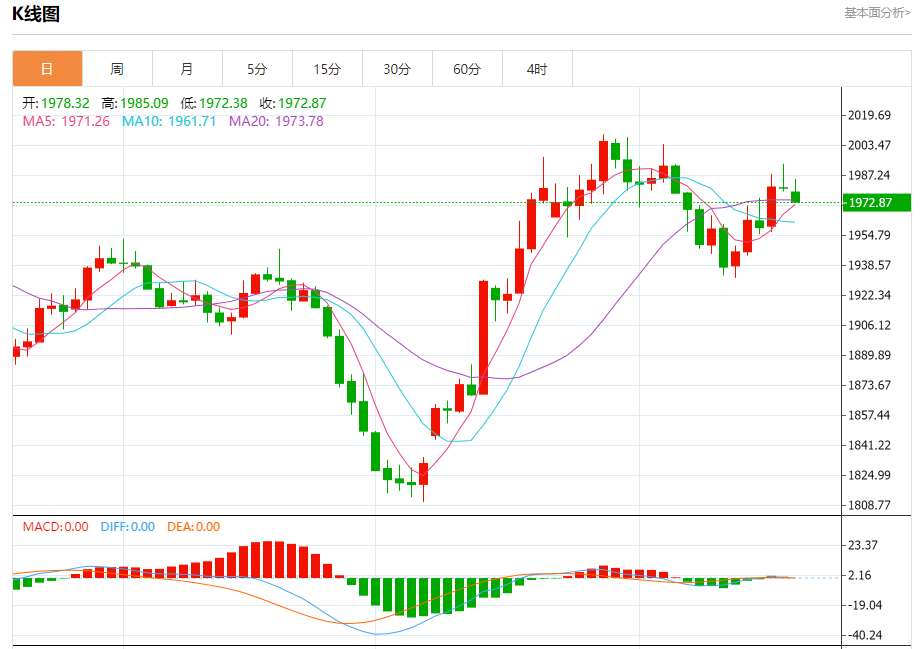The height and width of the screenshot is (649, 920).
Task: Click the 1873.67 price axis label
Action: pos(869,386)
